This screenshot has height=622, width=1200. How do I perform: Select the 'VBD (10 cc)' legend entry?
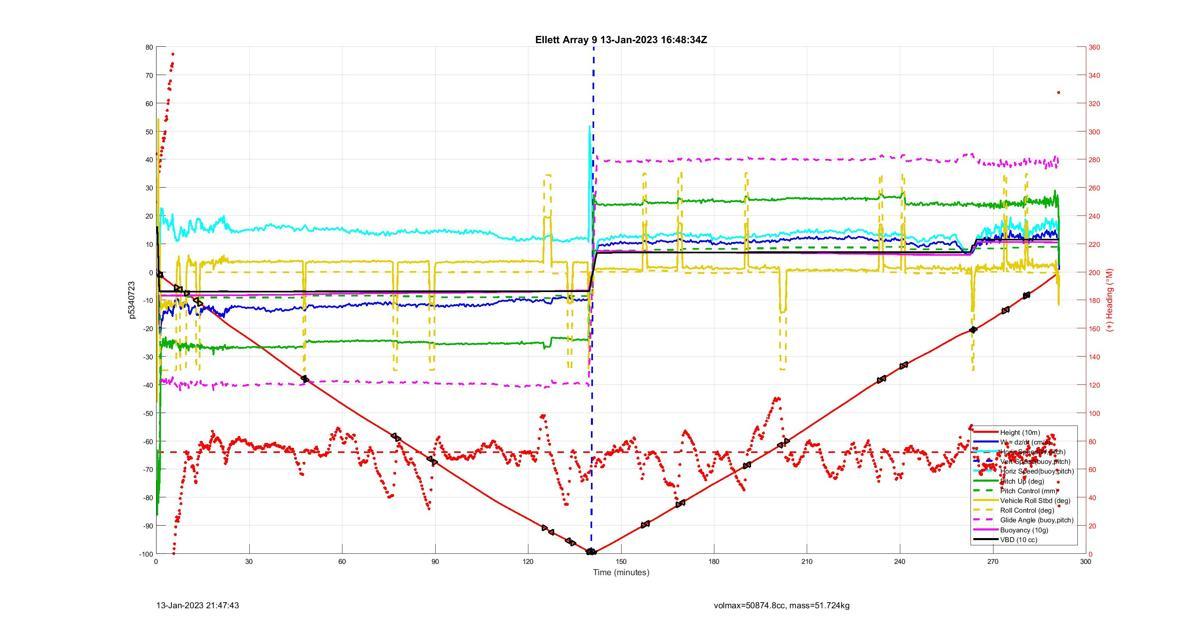pos(1018,540)
